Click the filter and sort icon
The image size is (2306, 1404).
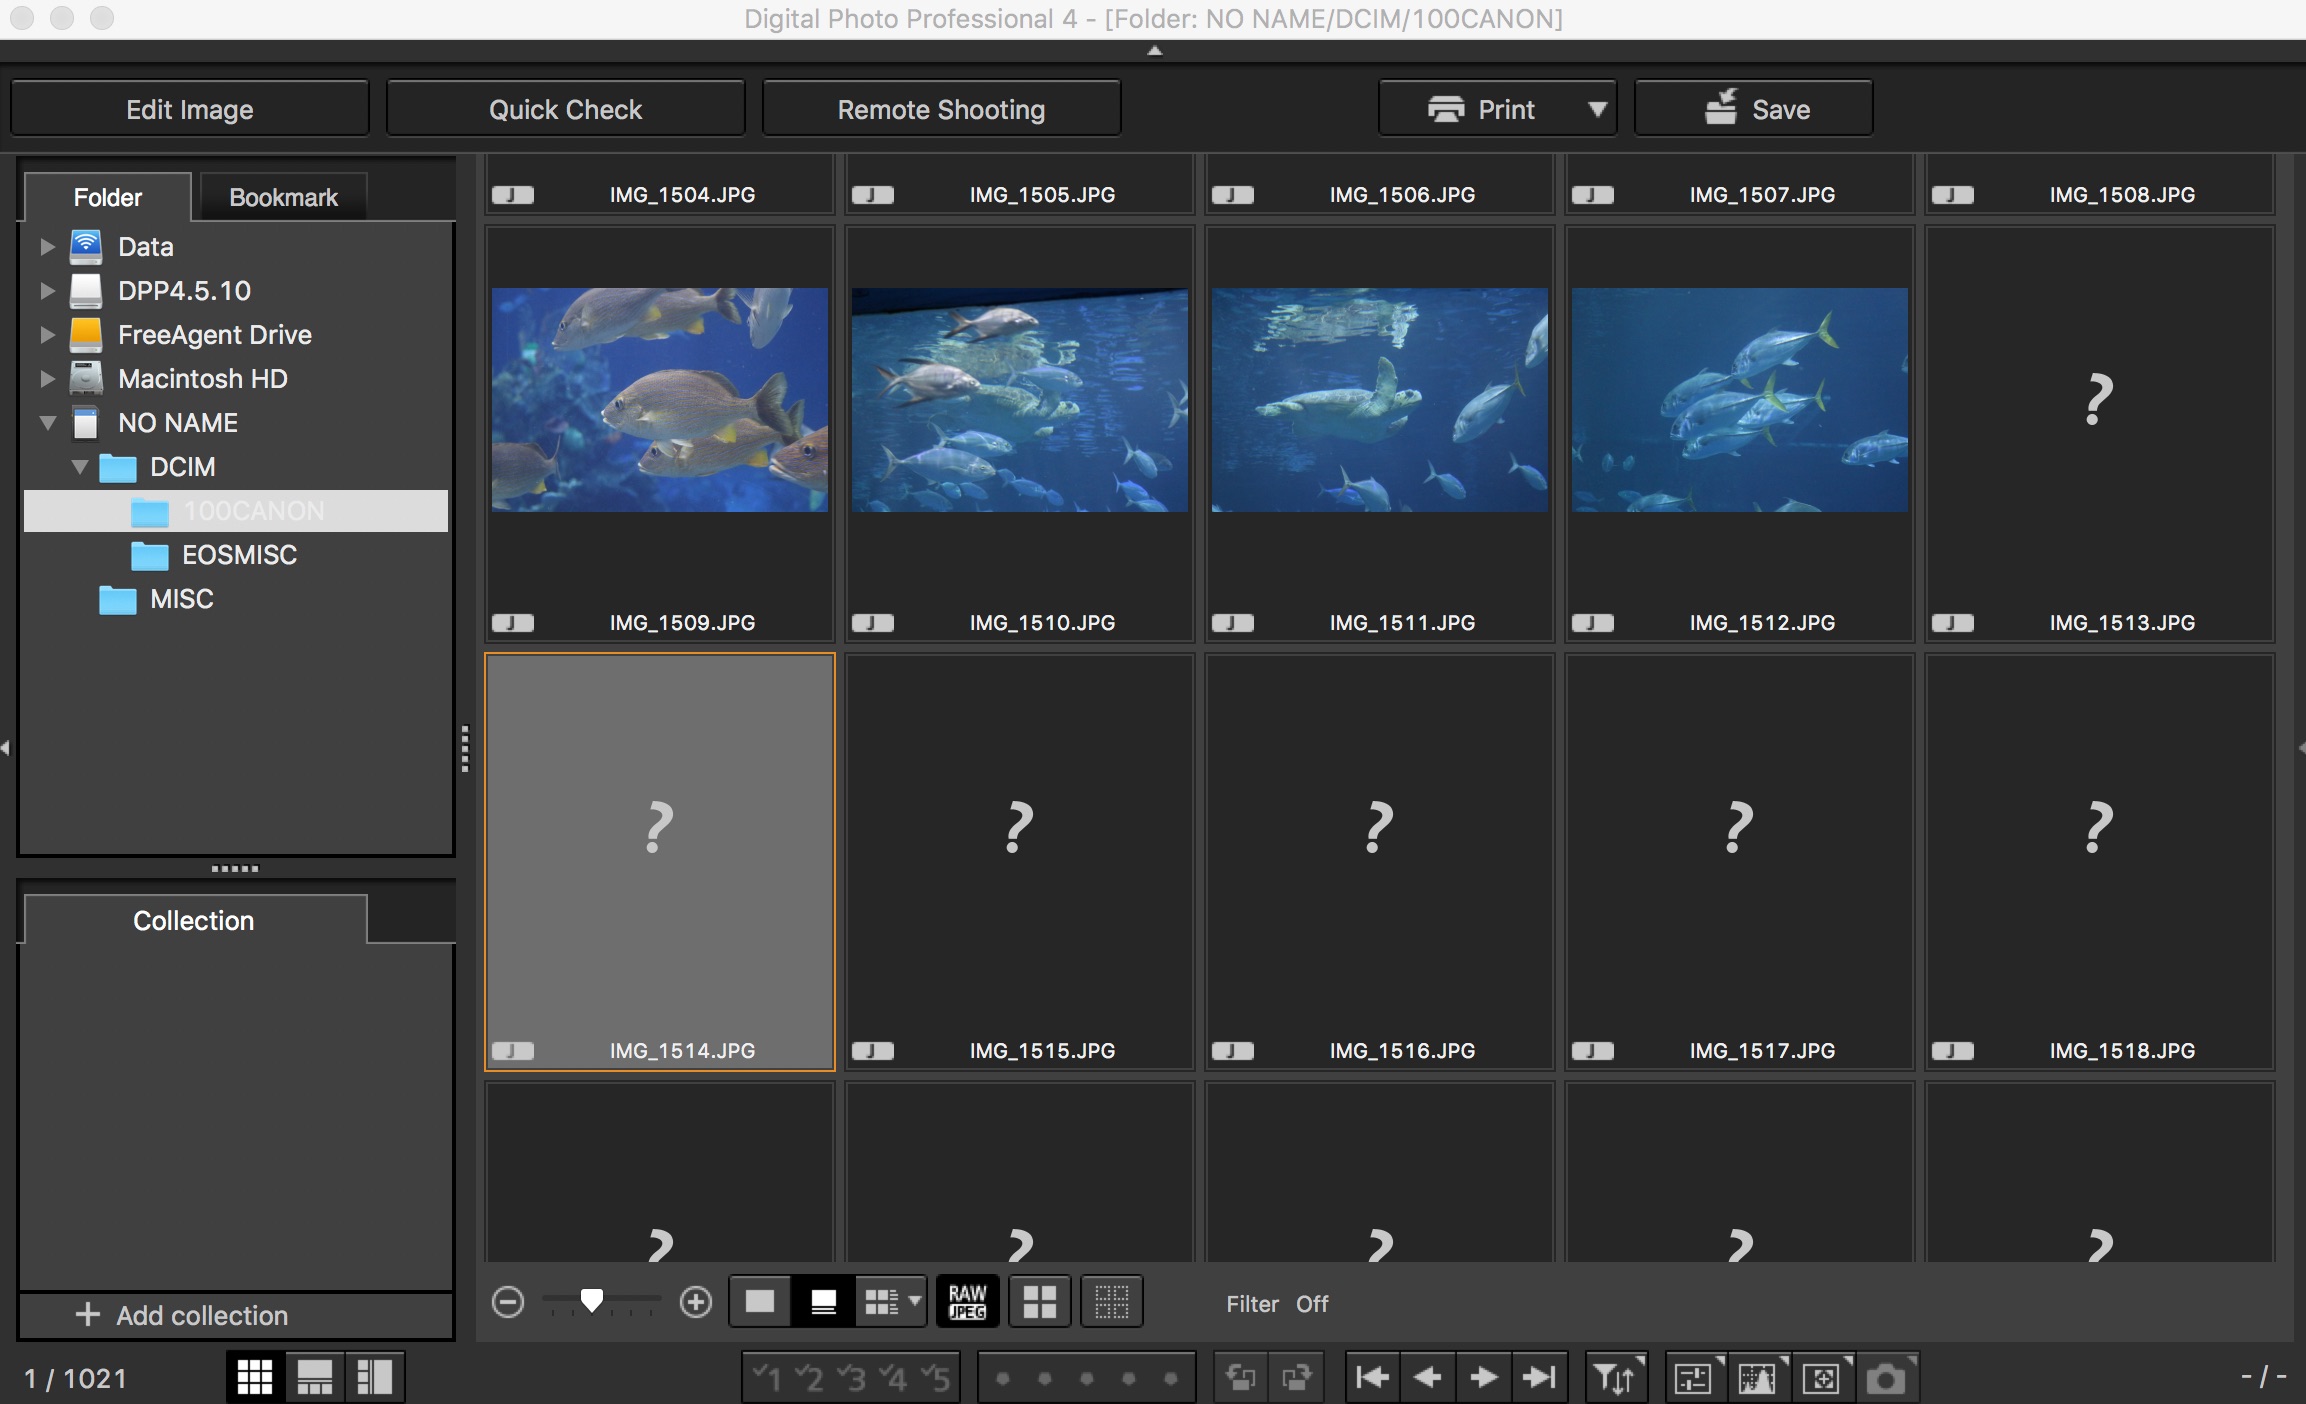click(1615, 1378)
